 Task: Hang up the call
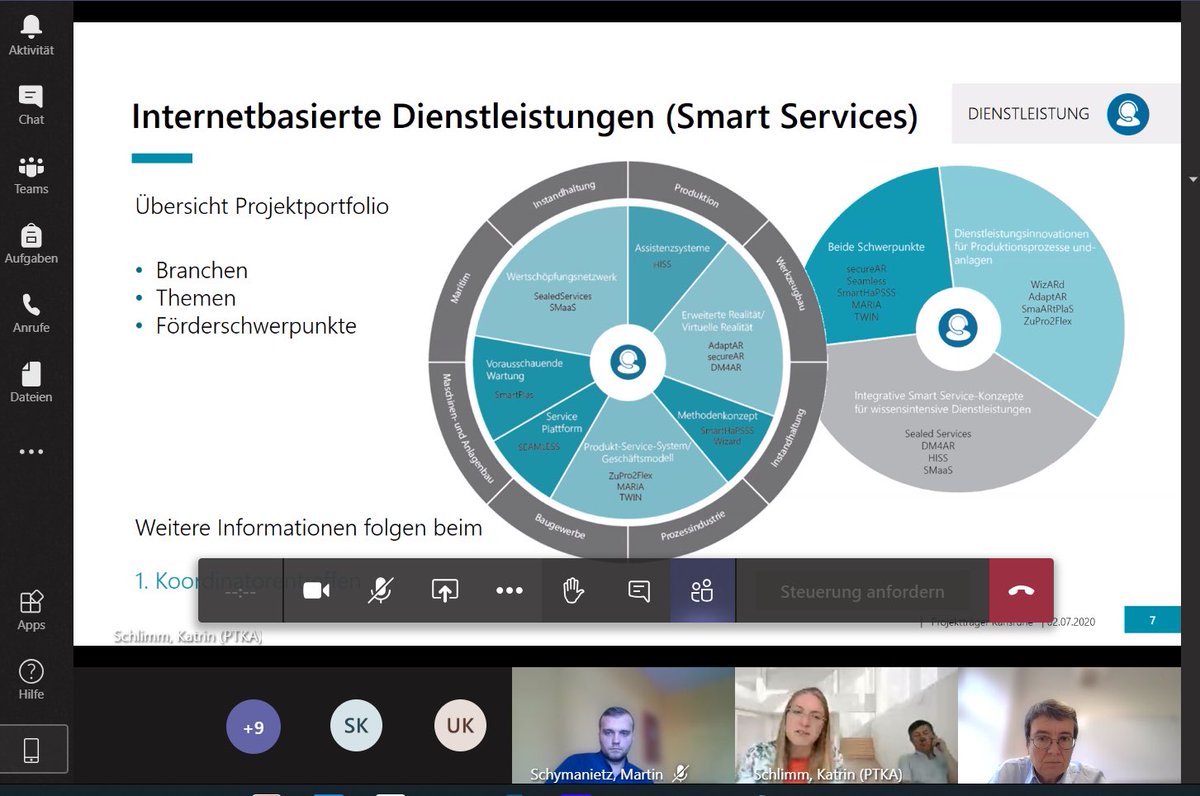pyautogui.click(x=1021, y=591)
